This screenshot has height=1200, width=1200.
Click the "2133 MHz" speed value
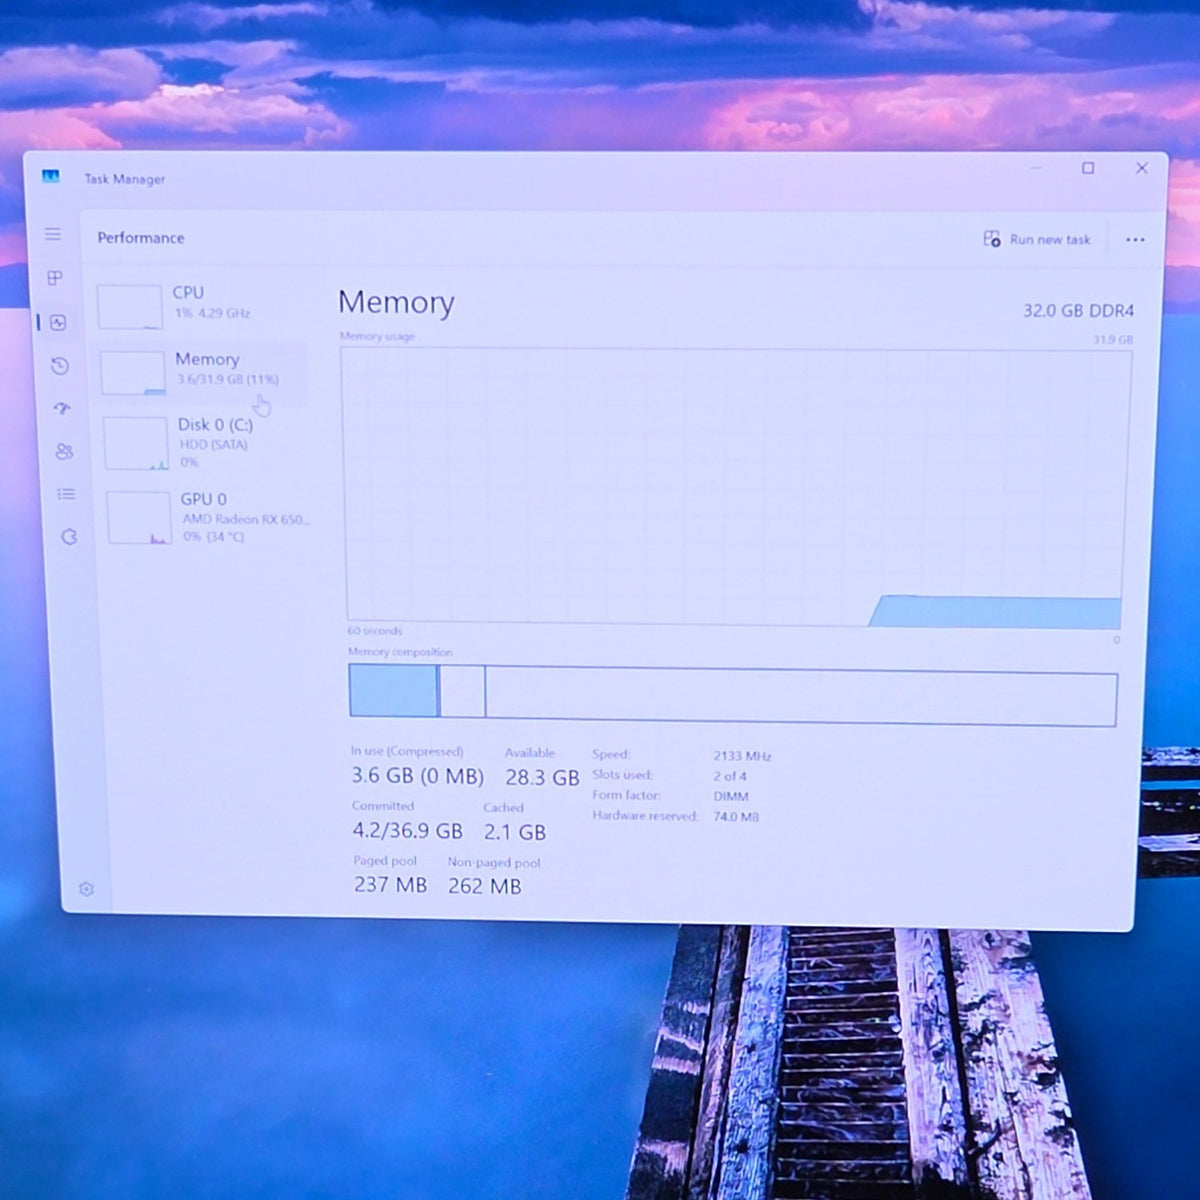(x=743, y=756)
